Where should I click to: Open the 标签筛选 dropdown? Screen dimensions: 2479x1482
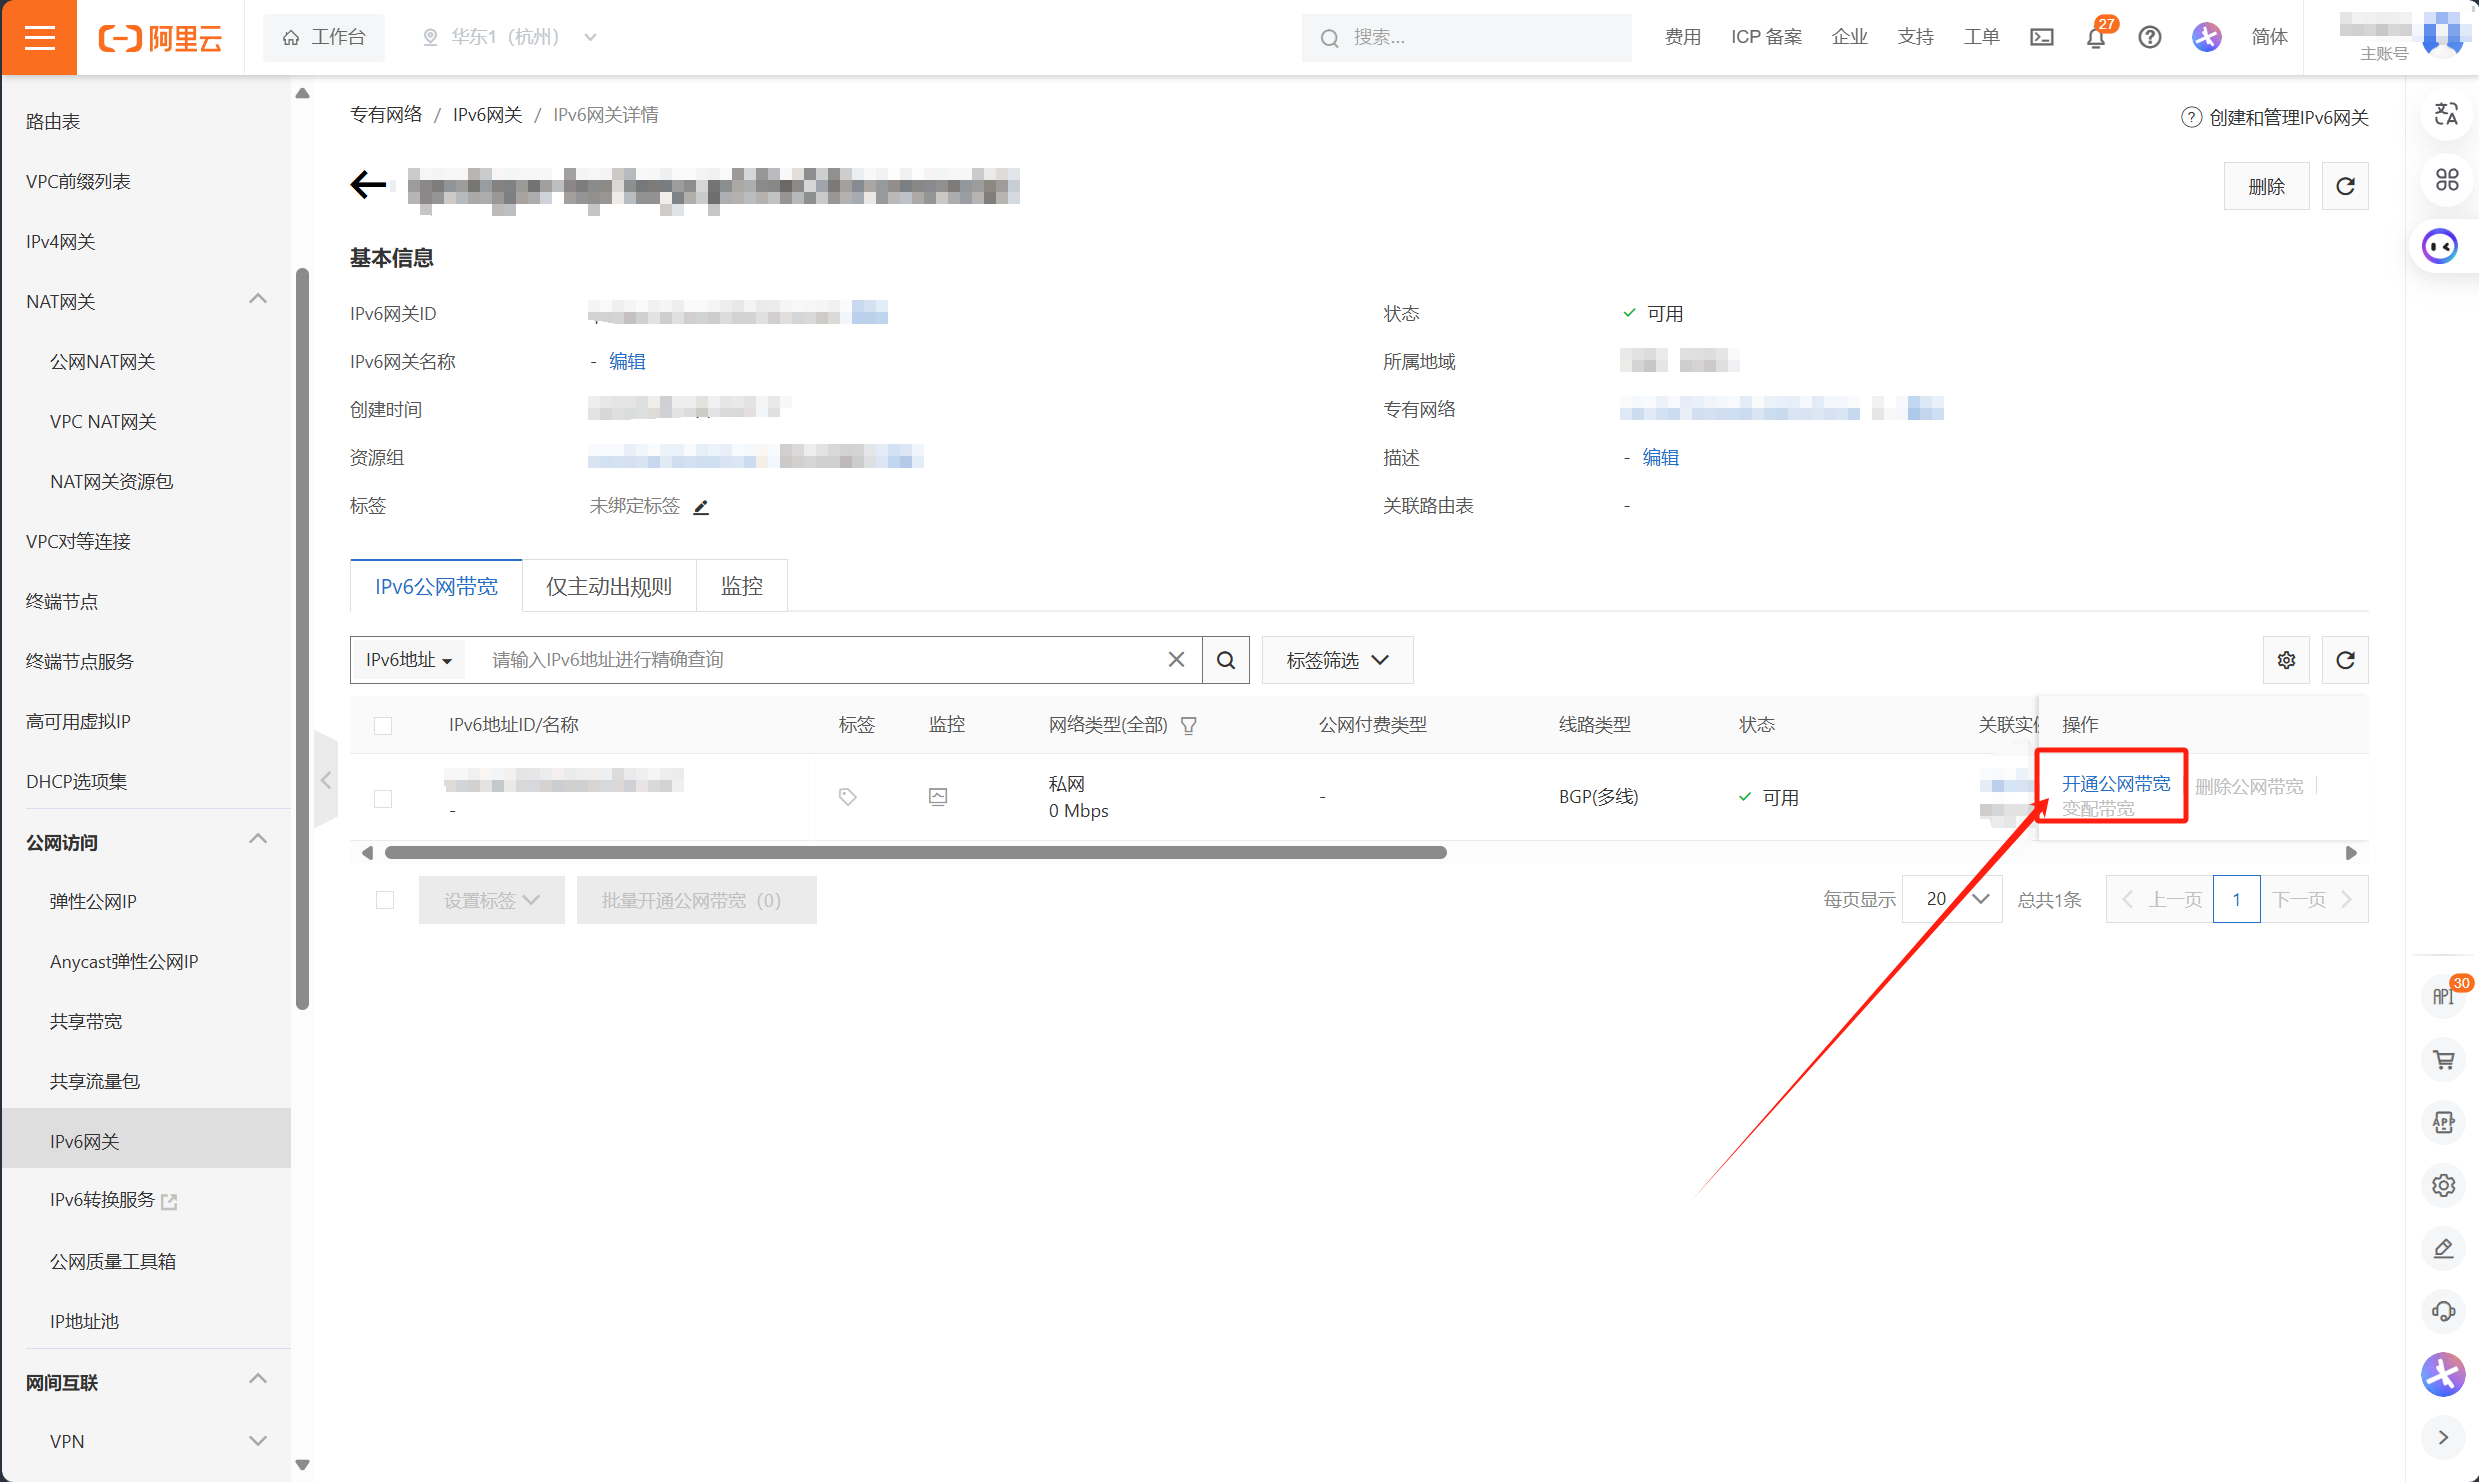coord(1337,660)
